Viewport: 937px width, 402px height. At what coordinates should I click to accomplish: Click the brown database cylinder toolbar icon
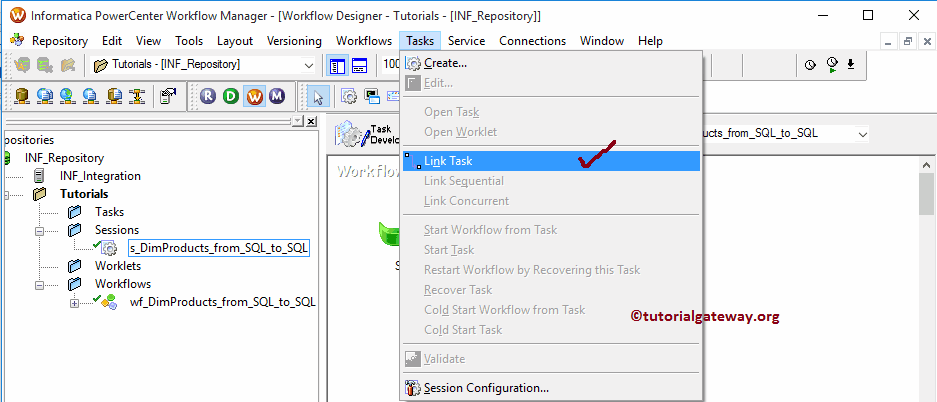[22, 96]
